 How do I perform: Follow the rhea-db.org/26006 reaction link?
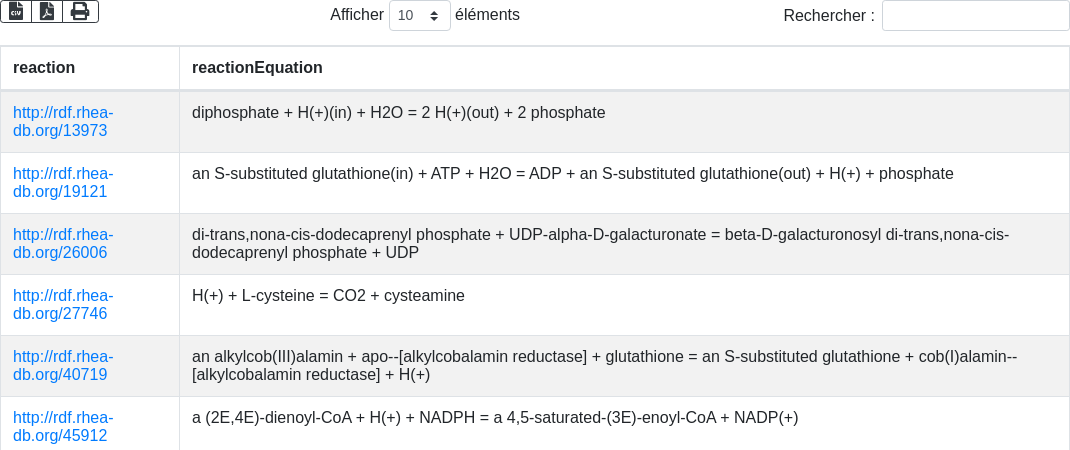coord(63,244)
